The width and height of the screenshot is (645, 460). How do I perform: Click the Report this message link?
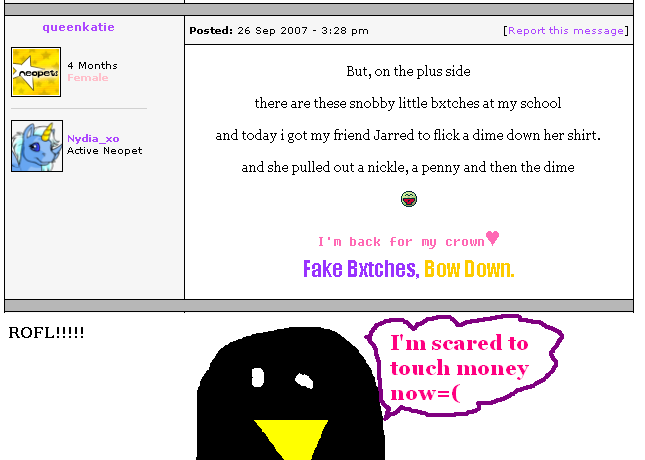(566, 30)
